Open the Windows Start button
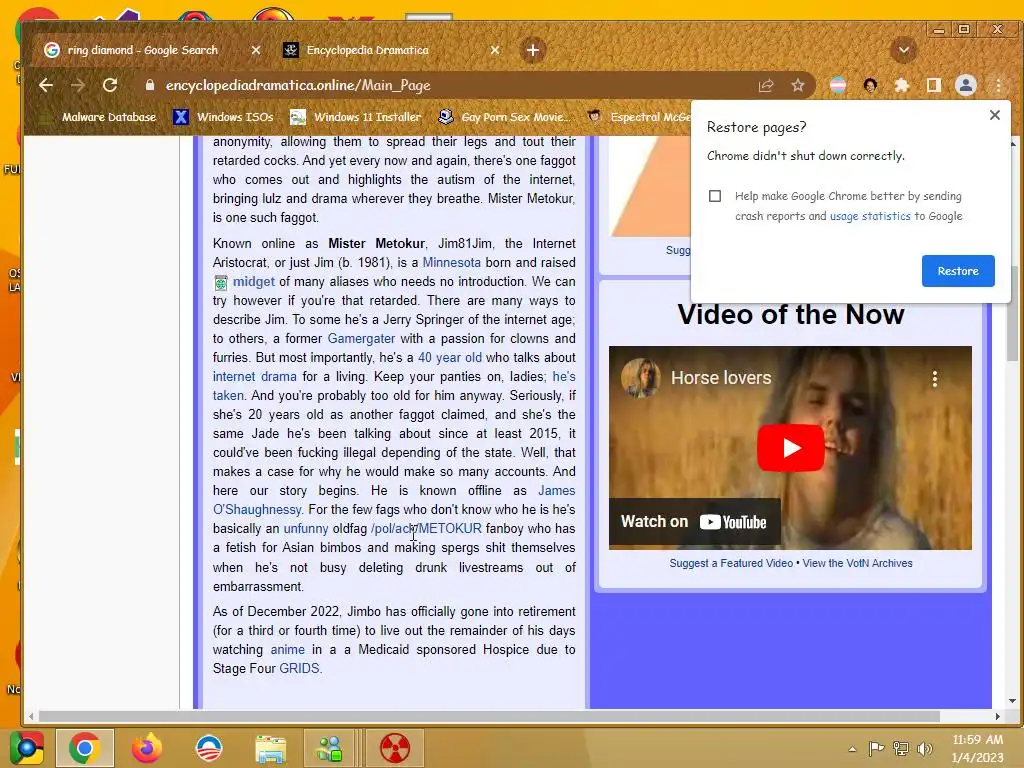The width and height of the screenshot is (1024, 768). click(x=25, y=748)
